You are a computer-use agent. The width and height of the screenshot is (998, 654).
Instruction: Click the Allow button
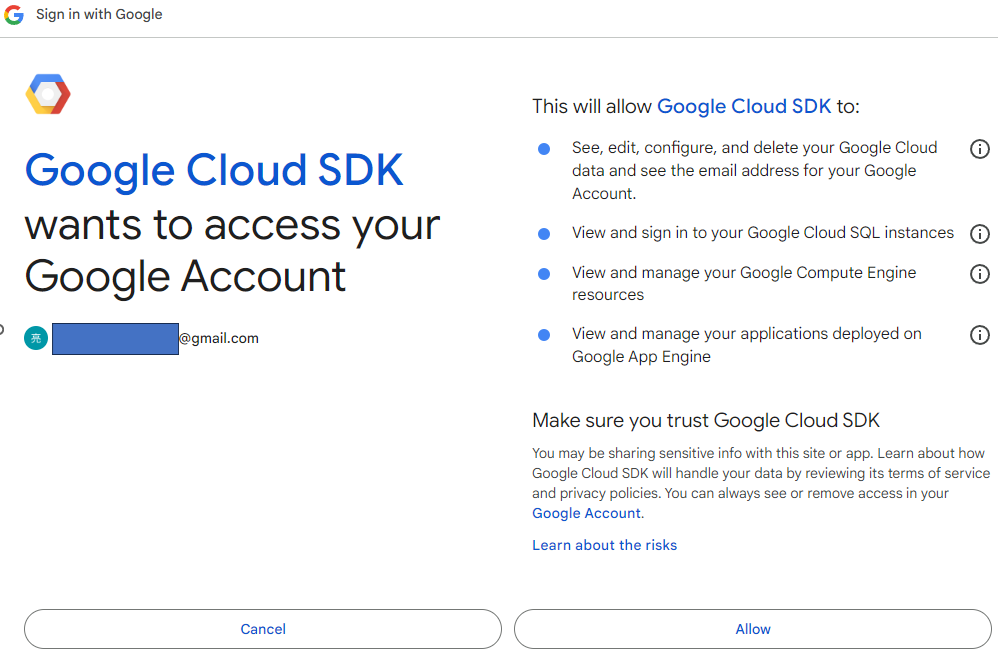click(x=752, y=629)
